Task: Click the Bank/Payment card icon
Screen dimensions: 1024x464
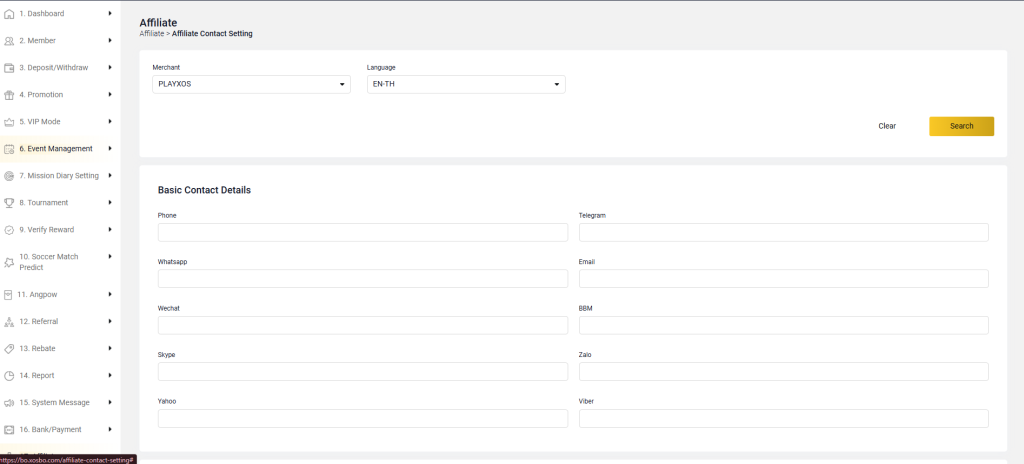Action: pos(9,429)
